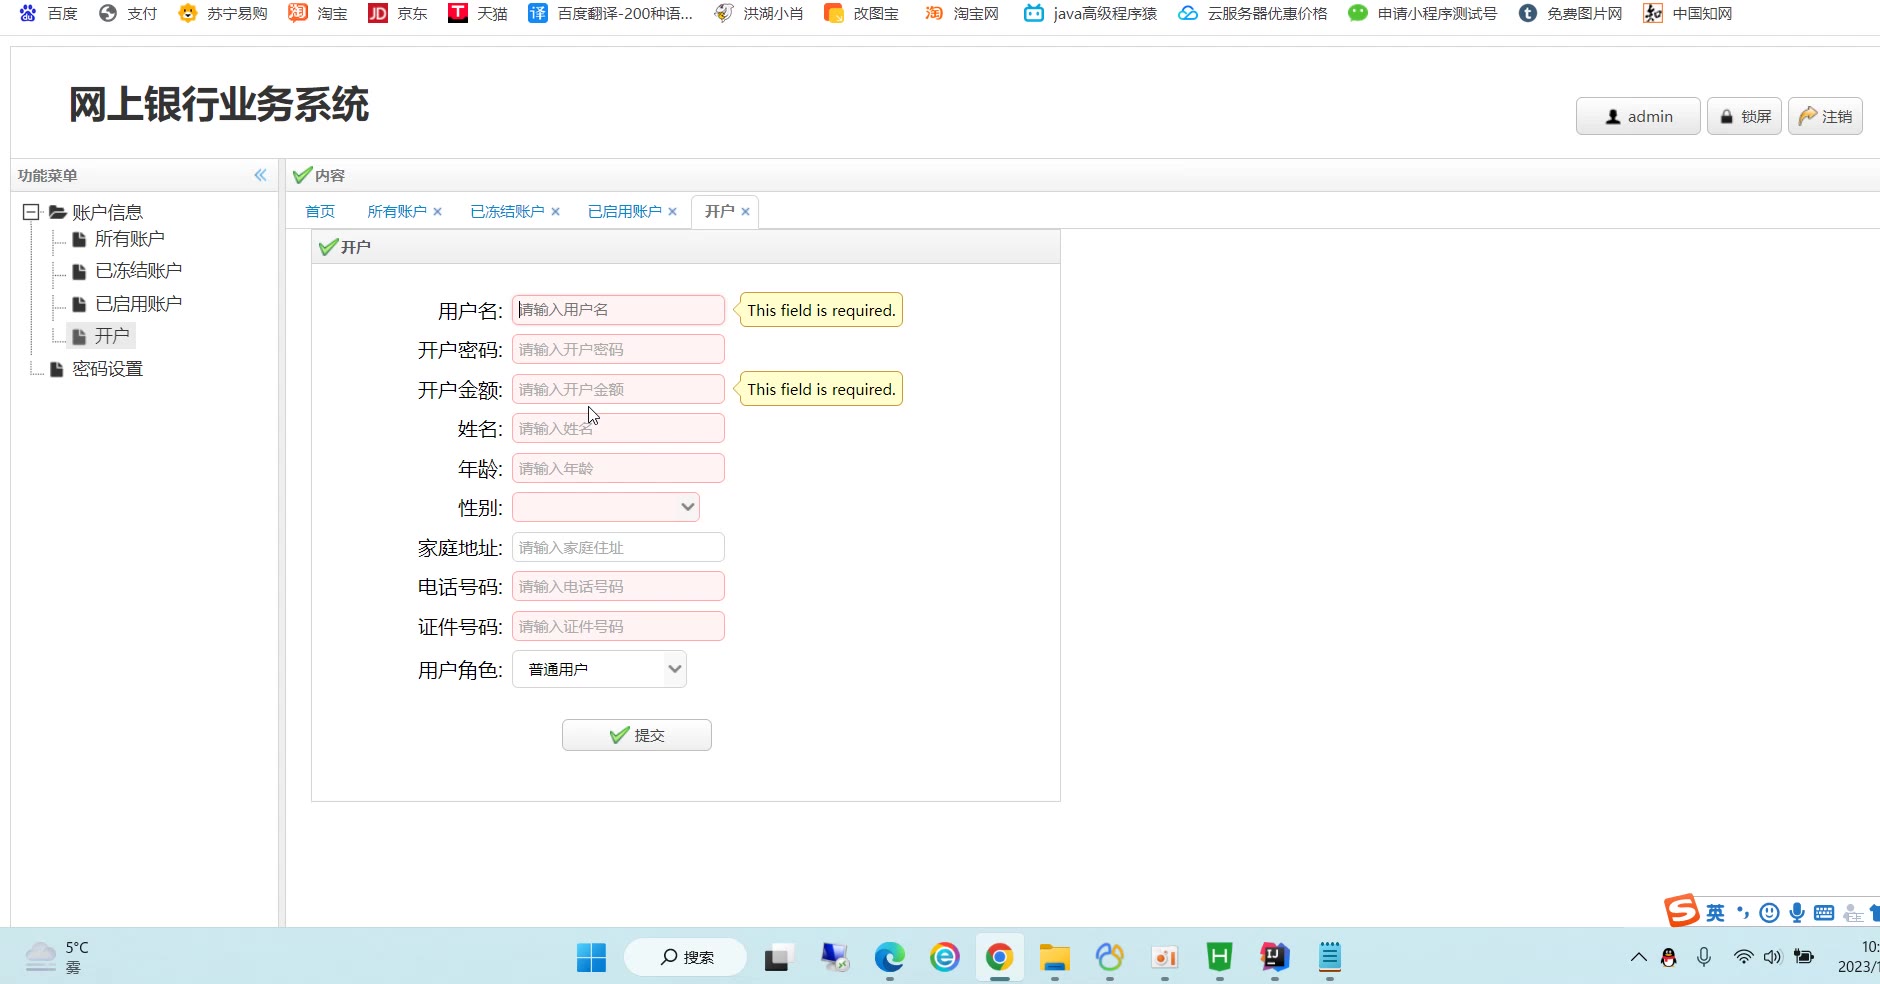Click the 电话号码 input field
The width and height of the screenshot is (1880, 984).
pyautogui.click(x=618, y=587)
